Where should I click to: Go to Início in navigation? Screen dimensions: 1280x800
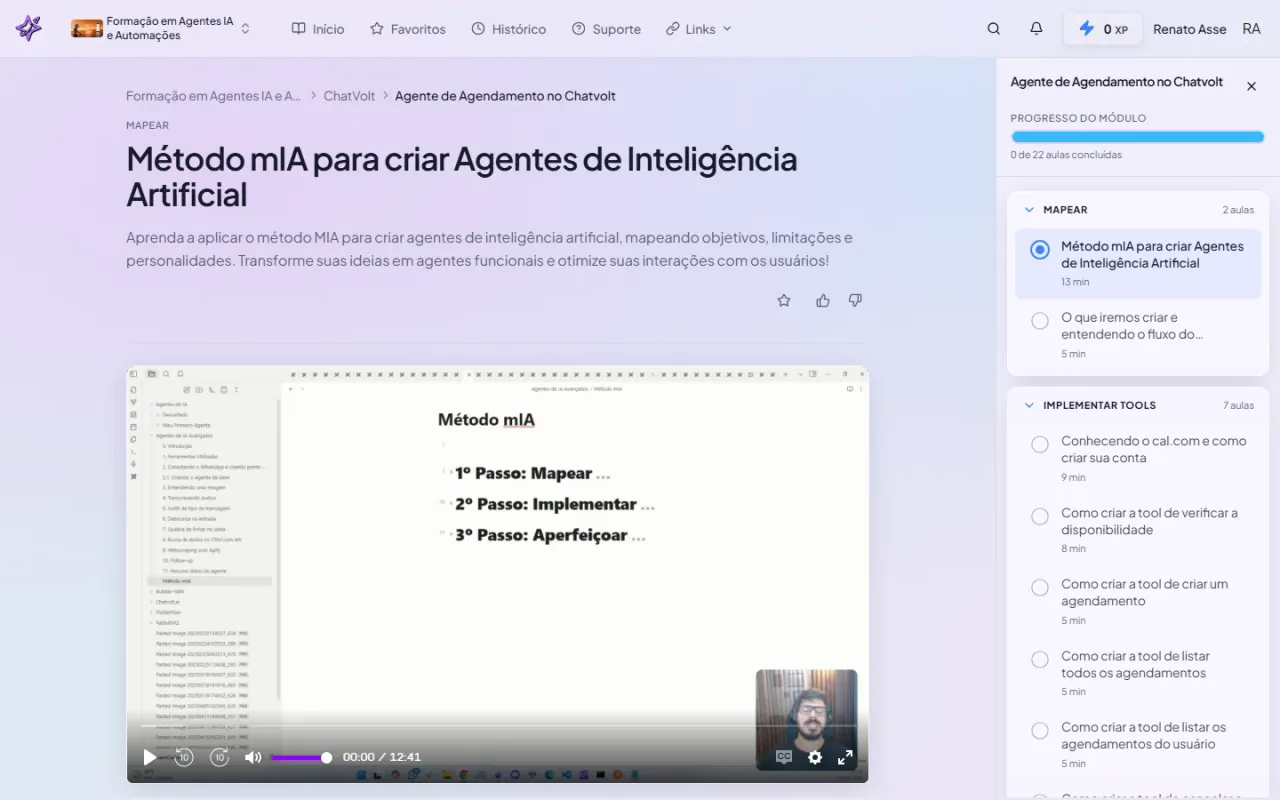[x=318, y=29]
